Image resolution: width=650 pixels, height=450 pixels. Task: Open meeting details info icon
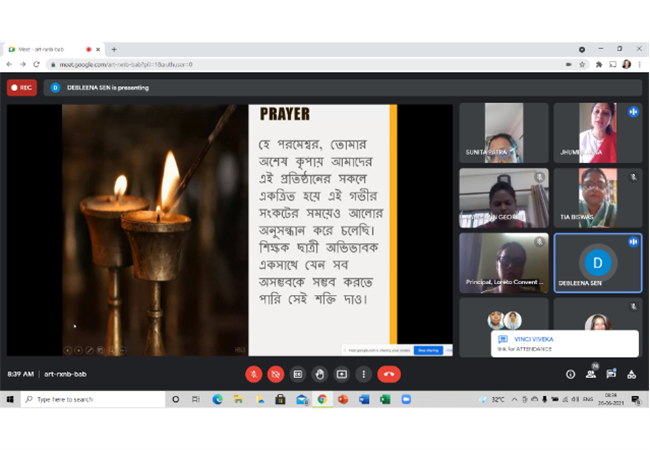pos(570,375)
